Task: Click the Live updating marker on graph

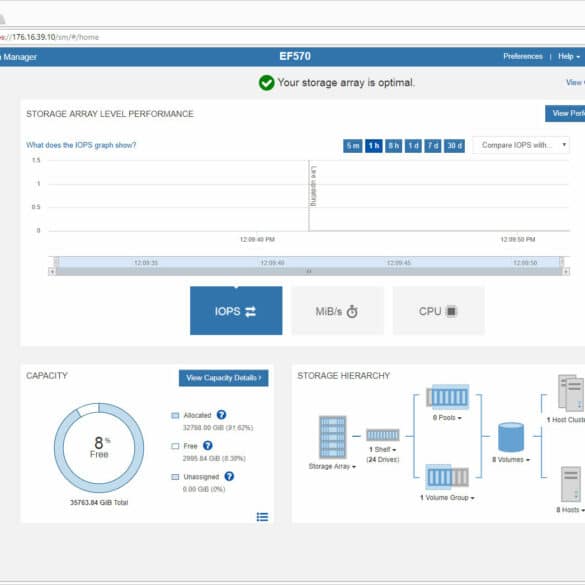Action: 313,186
